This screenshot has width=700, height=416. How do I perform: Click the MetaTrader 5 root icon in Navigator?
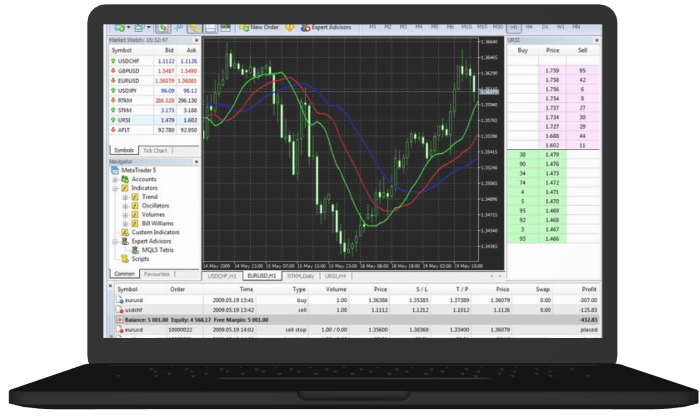pos(115,170)
